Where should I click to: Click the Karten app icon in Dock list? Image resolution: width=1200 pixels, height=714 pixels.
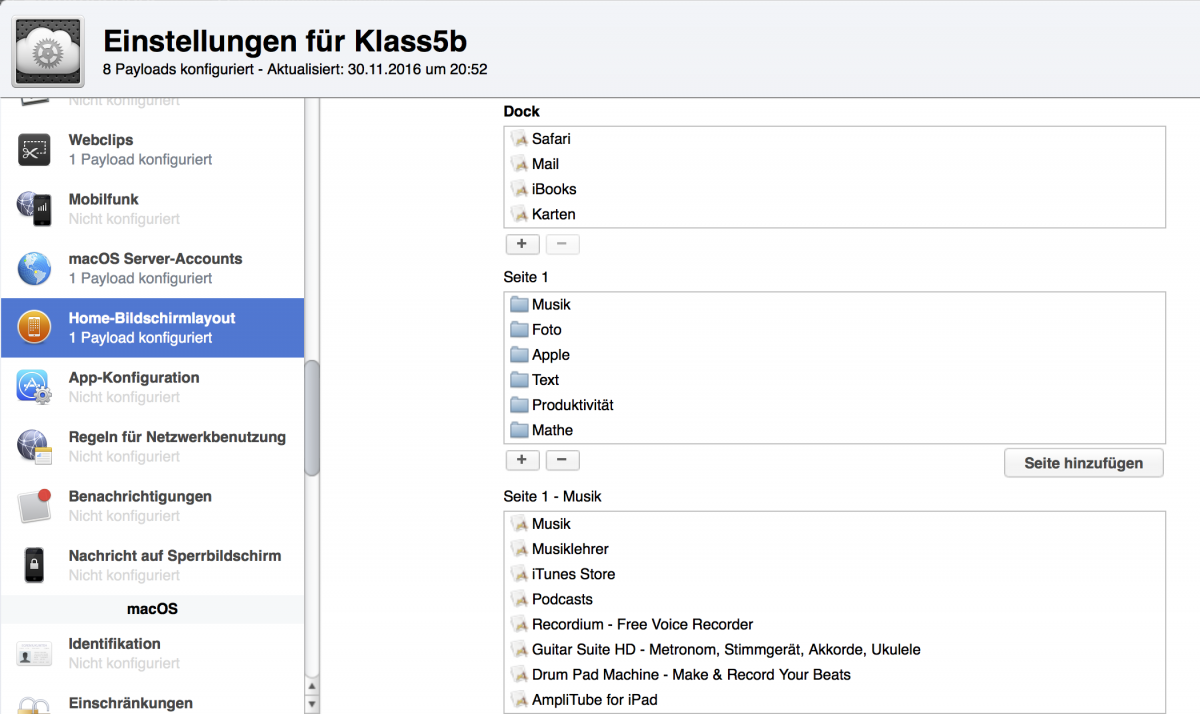519,214
